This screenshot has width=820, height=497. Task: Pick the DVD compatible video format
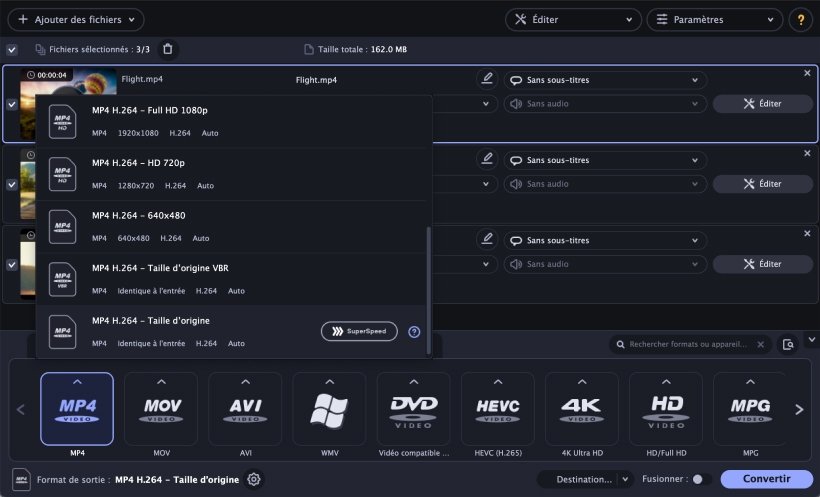[x=414, y=409]
